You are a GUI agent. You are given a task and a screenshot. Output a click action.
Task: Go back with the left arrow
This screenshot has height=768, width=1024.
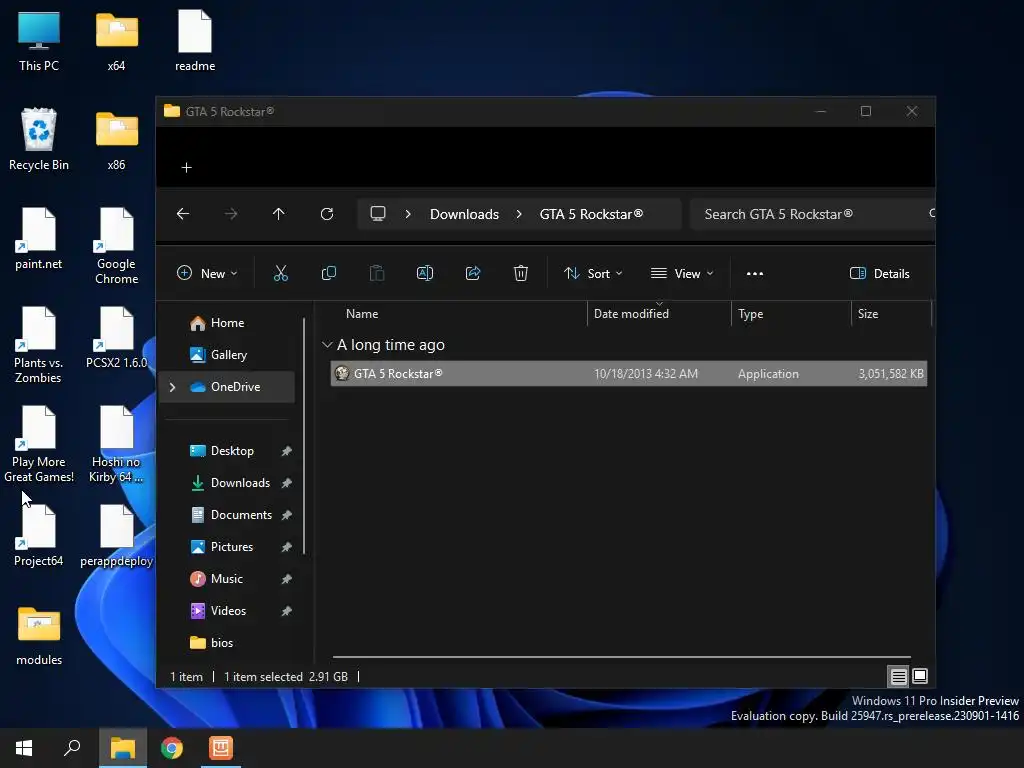click(183, 214)
